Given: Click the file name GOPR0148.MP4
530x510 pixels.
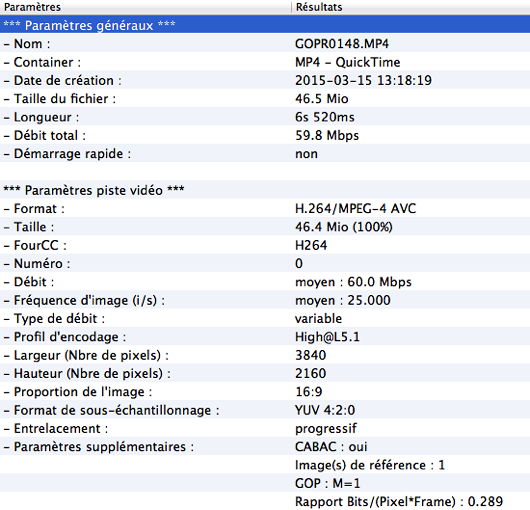Looking at the screenshot, I should pyautogui.click(x=342, y=44).
